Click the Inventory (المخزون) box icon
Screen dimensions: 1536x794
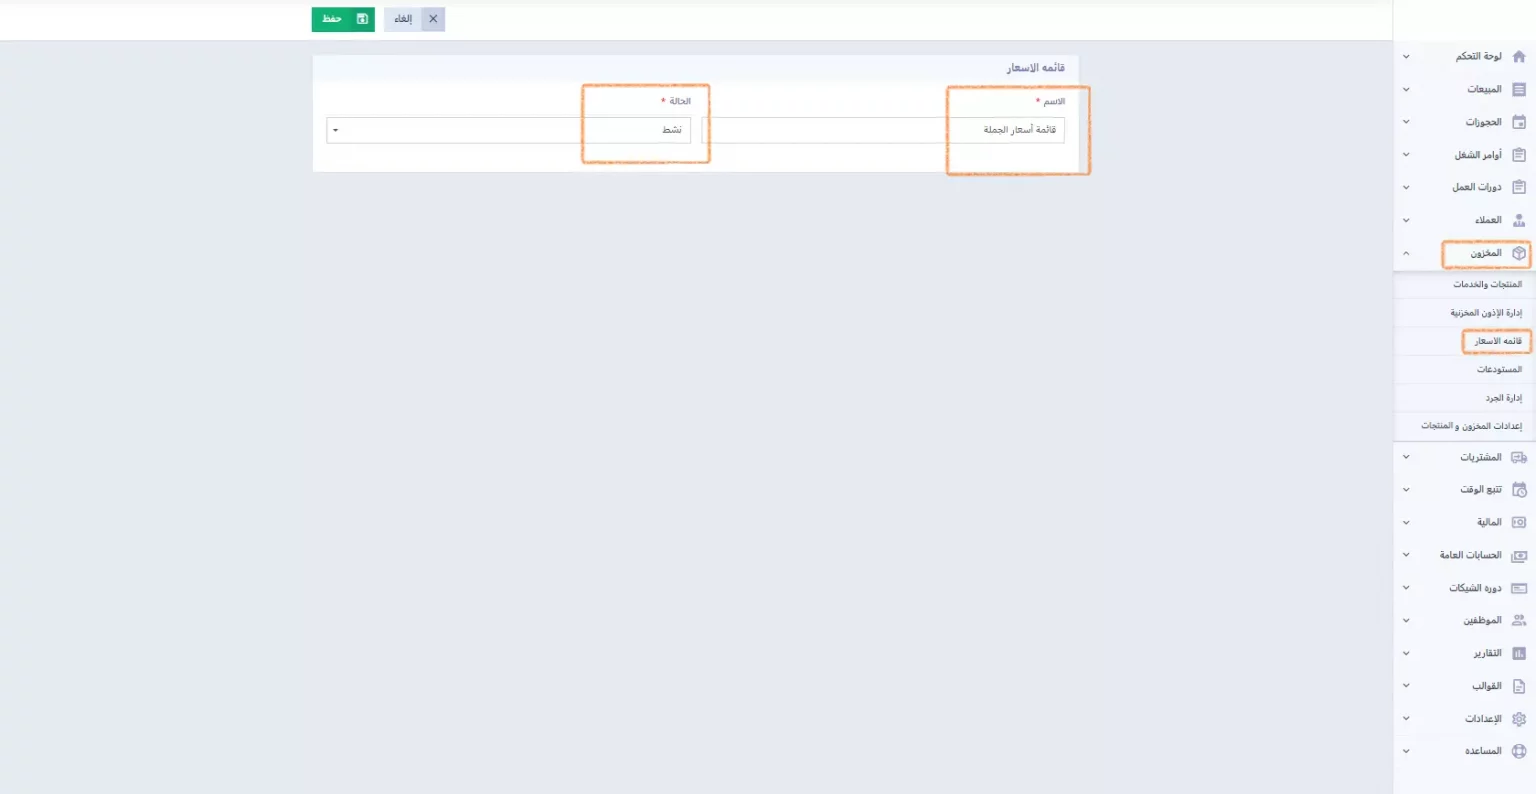[x=1519, y=254]
